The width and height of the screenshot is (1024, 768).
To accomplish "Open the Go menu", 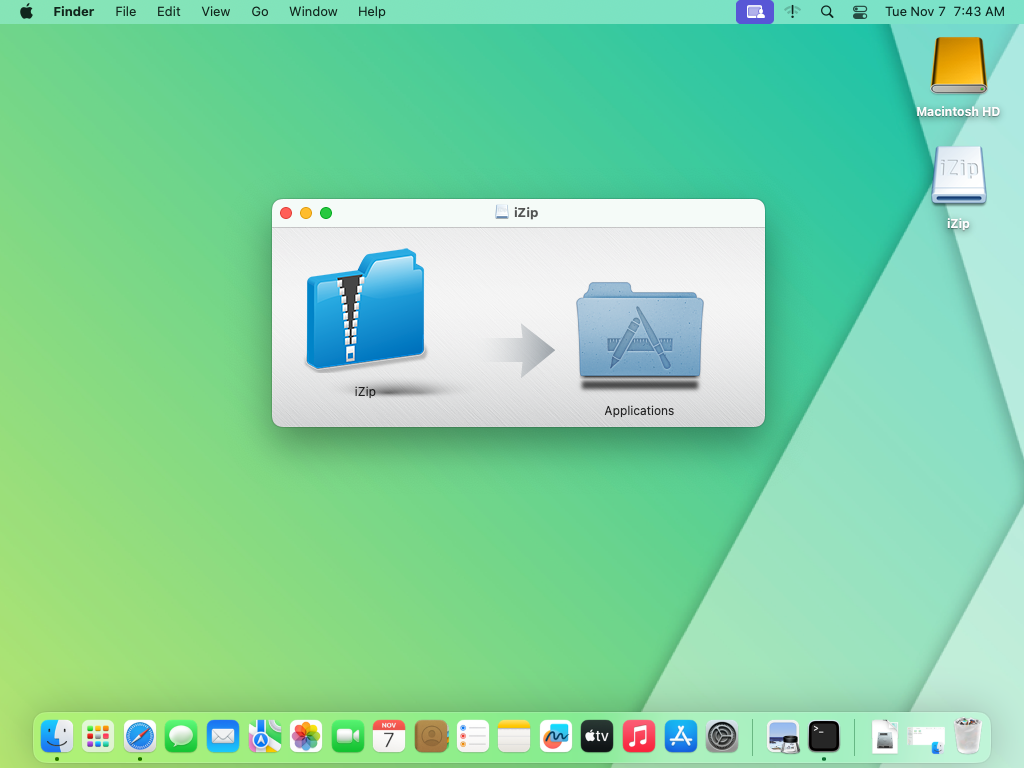I will pyautogui.click(x=260, y=12).
